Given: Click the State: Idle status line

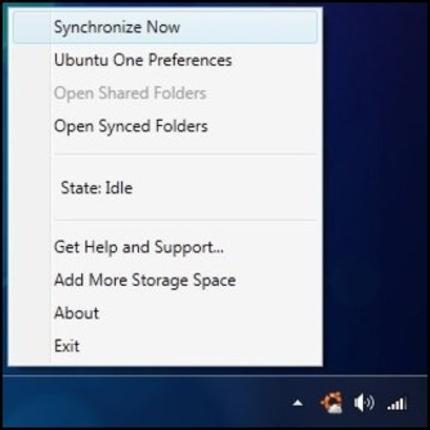Looking at the screenshot, I should pos(97,188).
